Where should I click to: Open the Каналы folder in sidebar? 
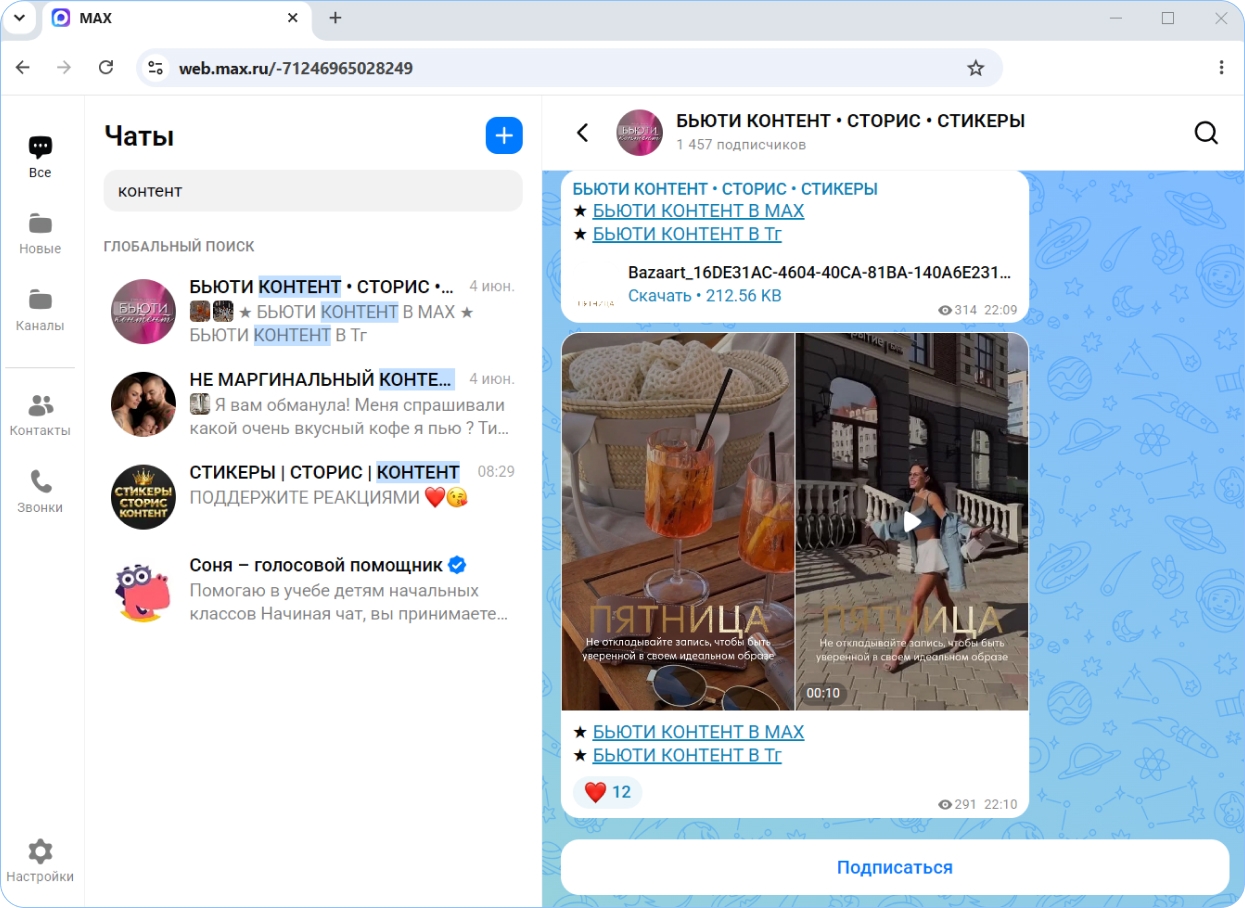[40, 311]
